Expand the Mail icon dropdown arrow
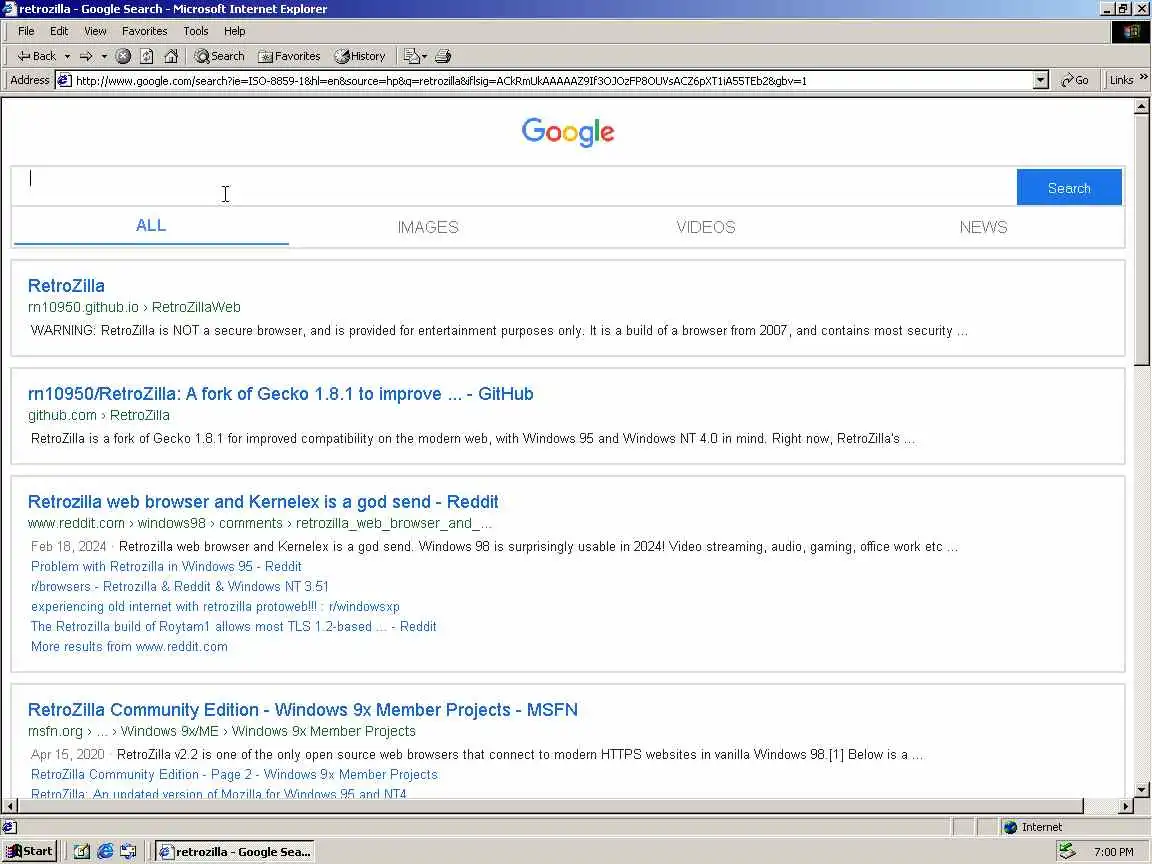Image resolution: width=1152 pixels, height=864 pixels. coord(425,56)
